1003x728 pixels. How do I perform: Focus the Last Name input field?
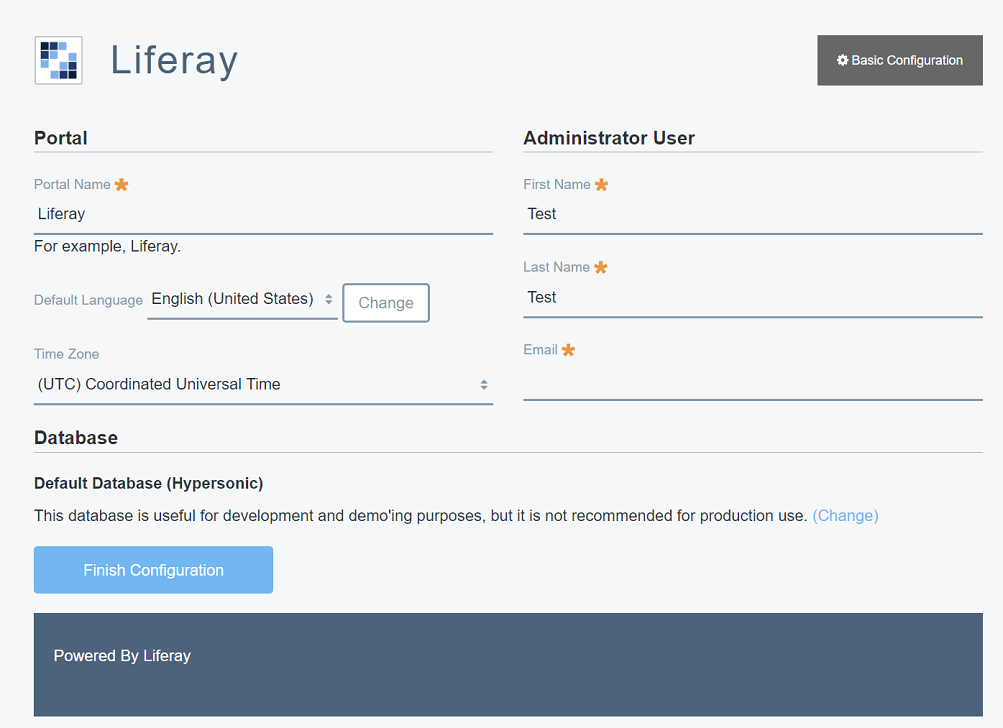[x=752, y=297]
